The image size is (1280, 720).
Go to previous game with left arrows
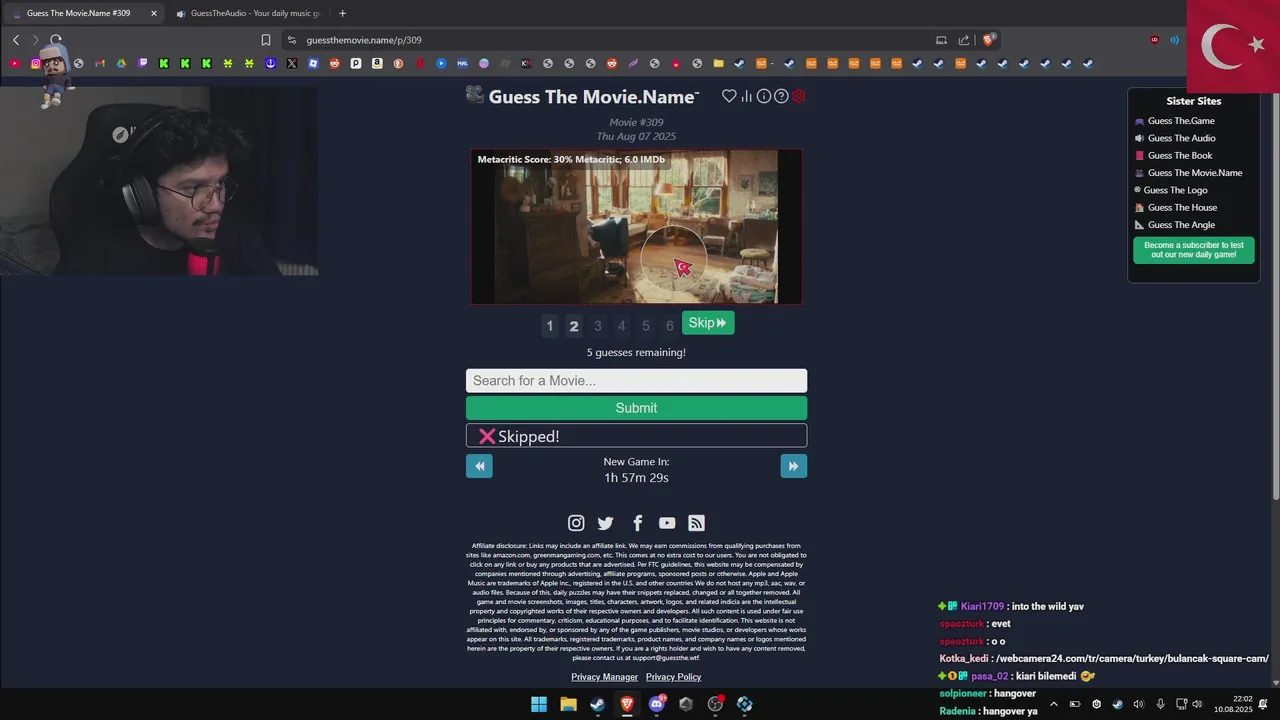pos(479,466)
